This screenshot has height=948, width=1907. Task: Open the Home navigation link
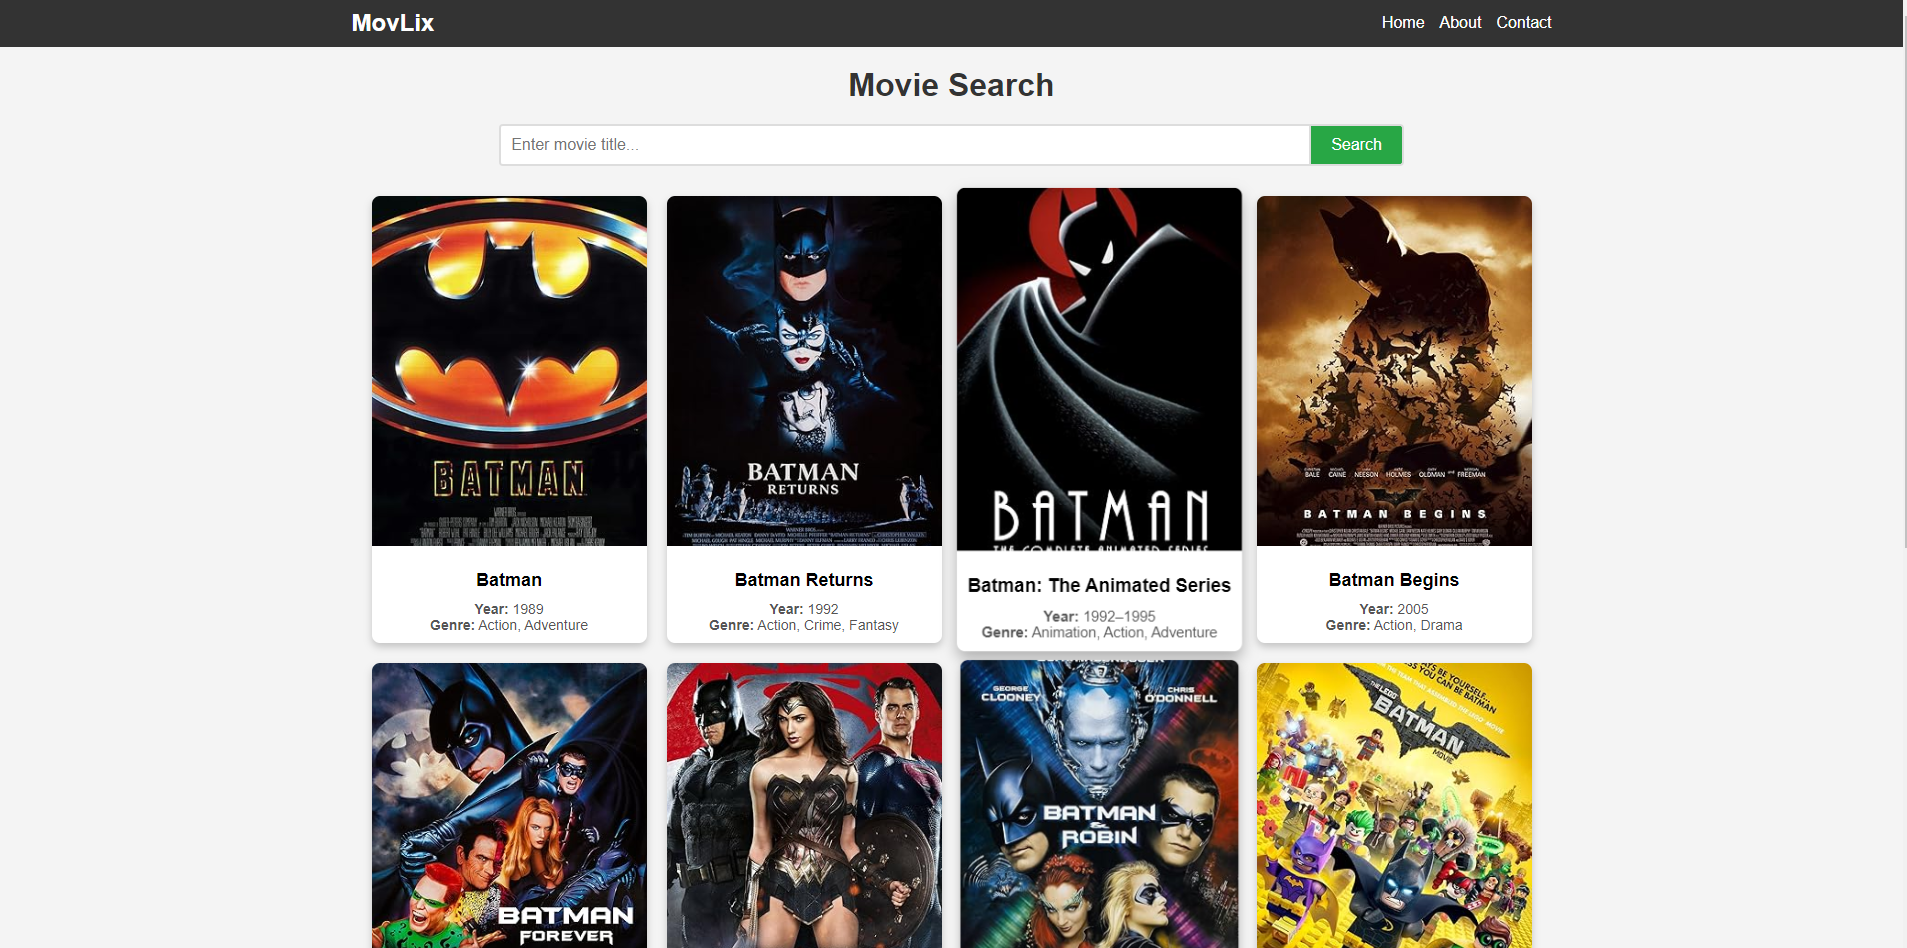point(1402,22)
